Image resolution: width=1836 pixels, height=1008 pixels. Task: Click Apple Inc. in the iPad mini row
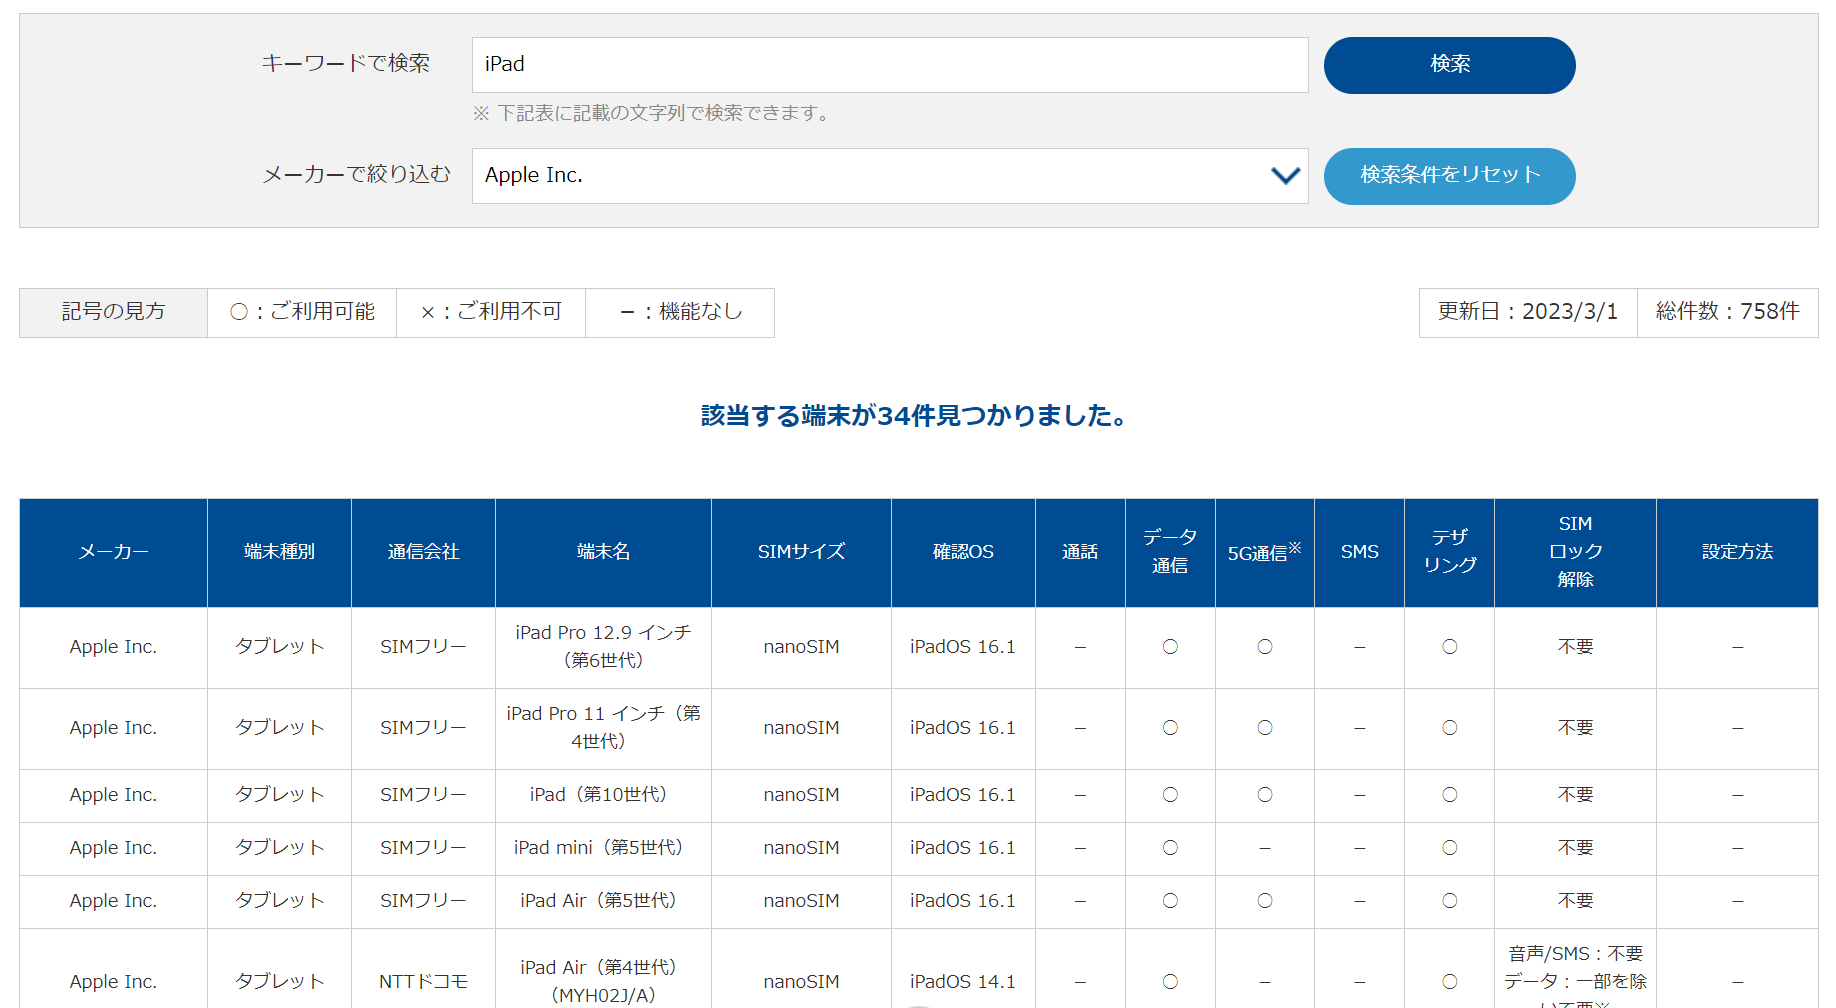pyautogui.click(x=113, y=848)
